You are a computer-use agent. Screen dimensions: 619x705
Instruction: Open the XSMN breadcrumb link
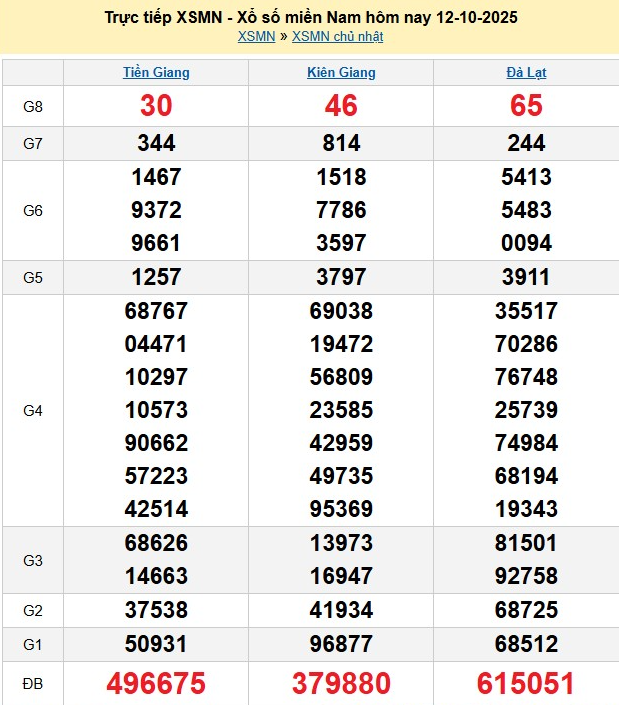(x=256, y=37)
